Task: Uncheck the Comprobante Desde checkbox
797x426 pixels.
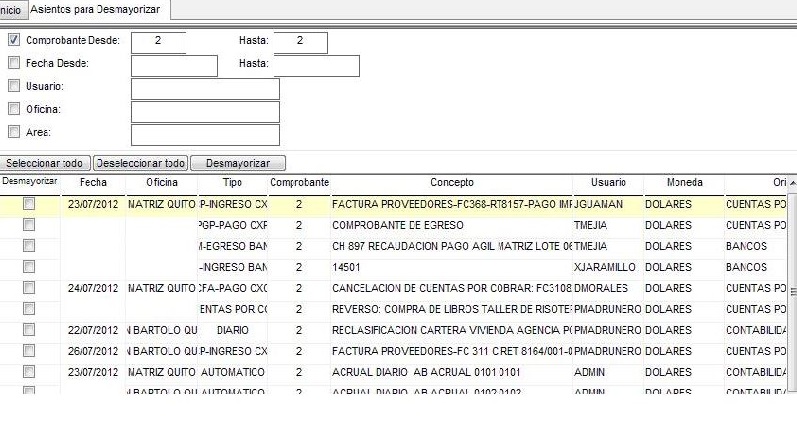Action: [x=14, y=39]
